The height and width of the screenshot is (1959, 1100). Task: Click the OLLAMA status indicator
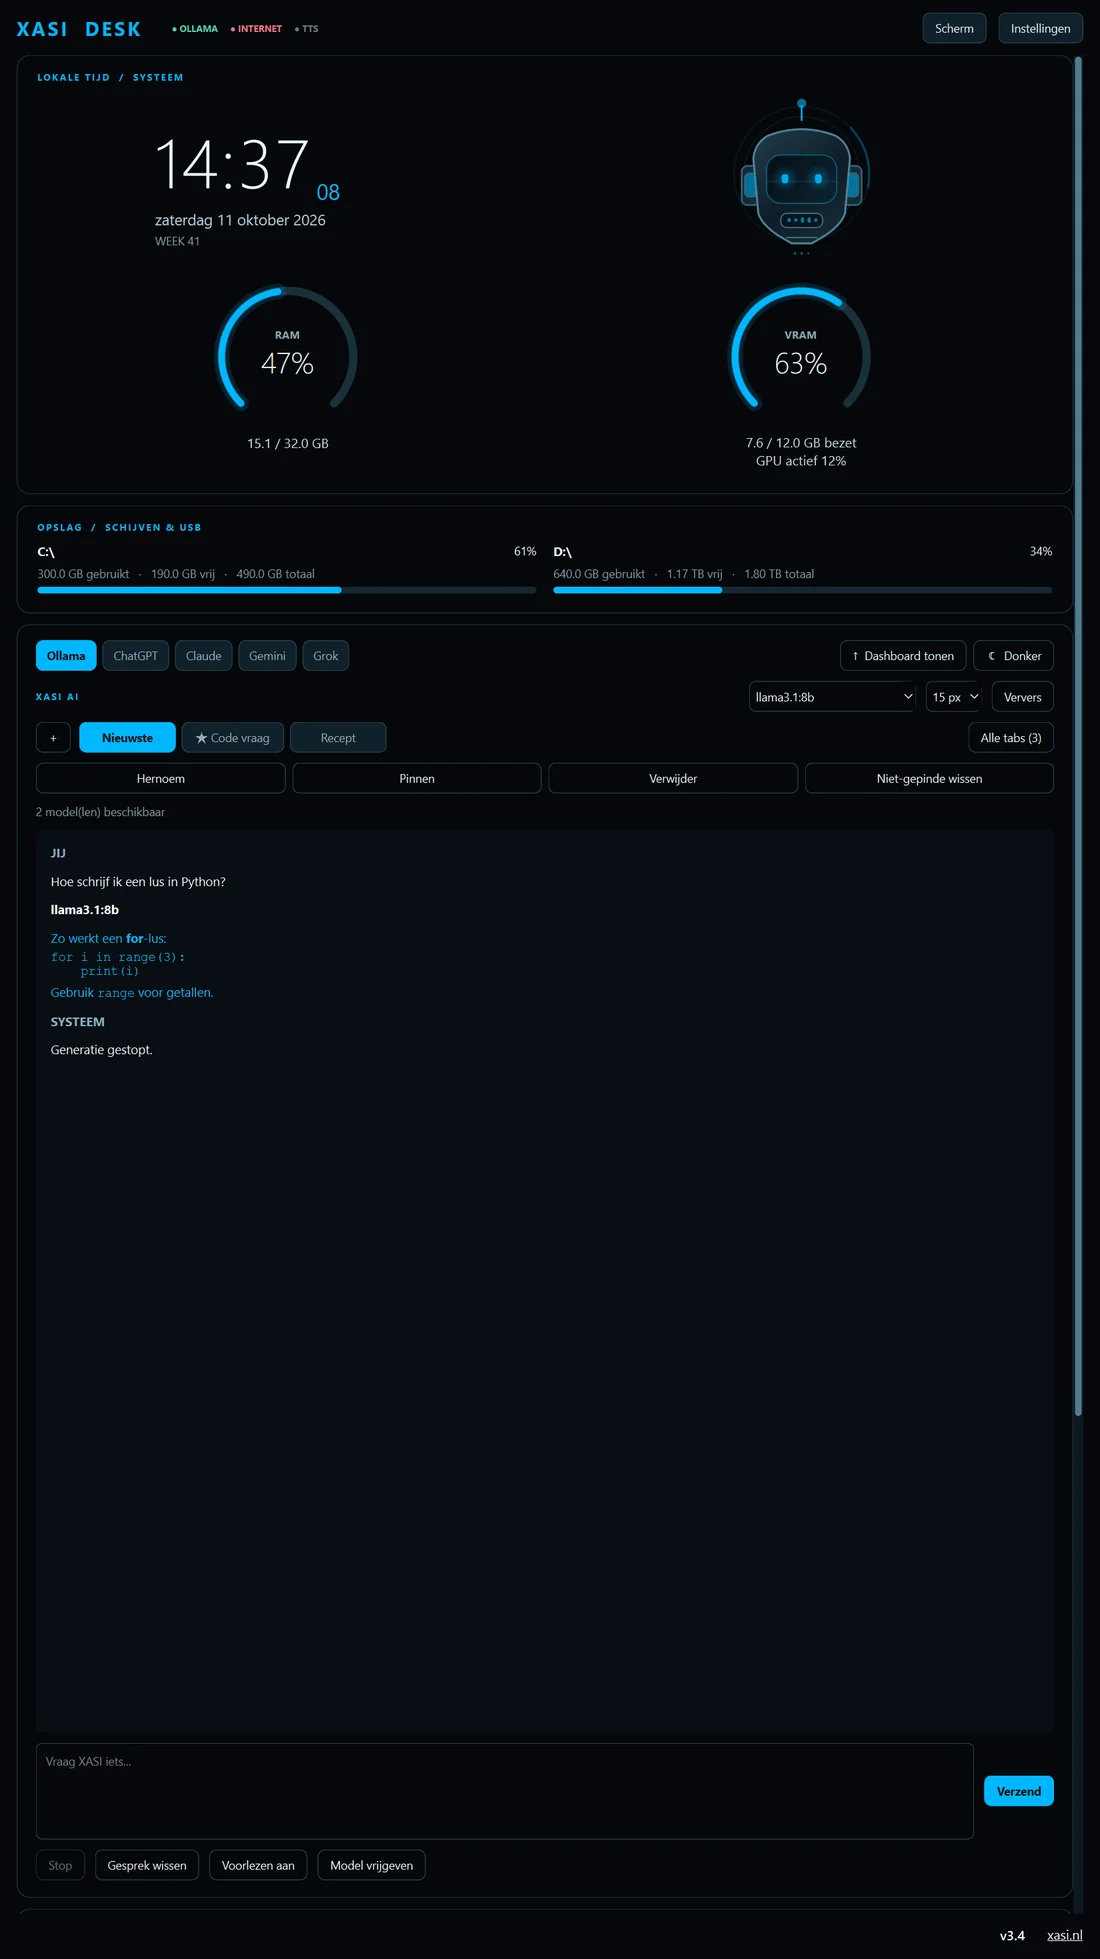(x=195, y=29)
